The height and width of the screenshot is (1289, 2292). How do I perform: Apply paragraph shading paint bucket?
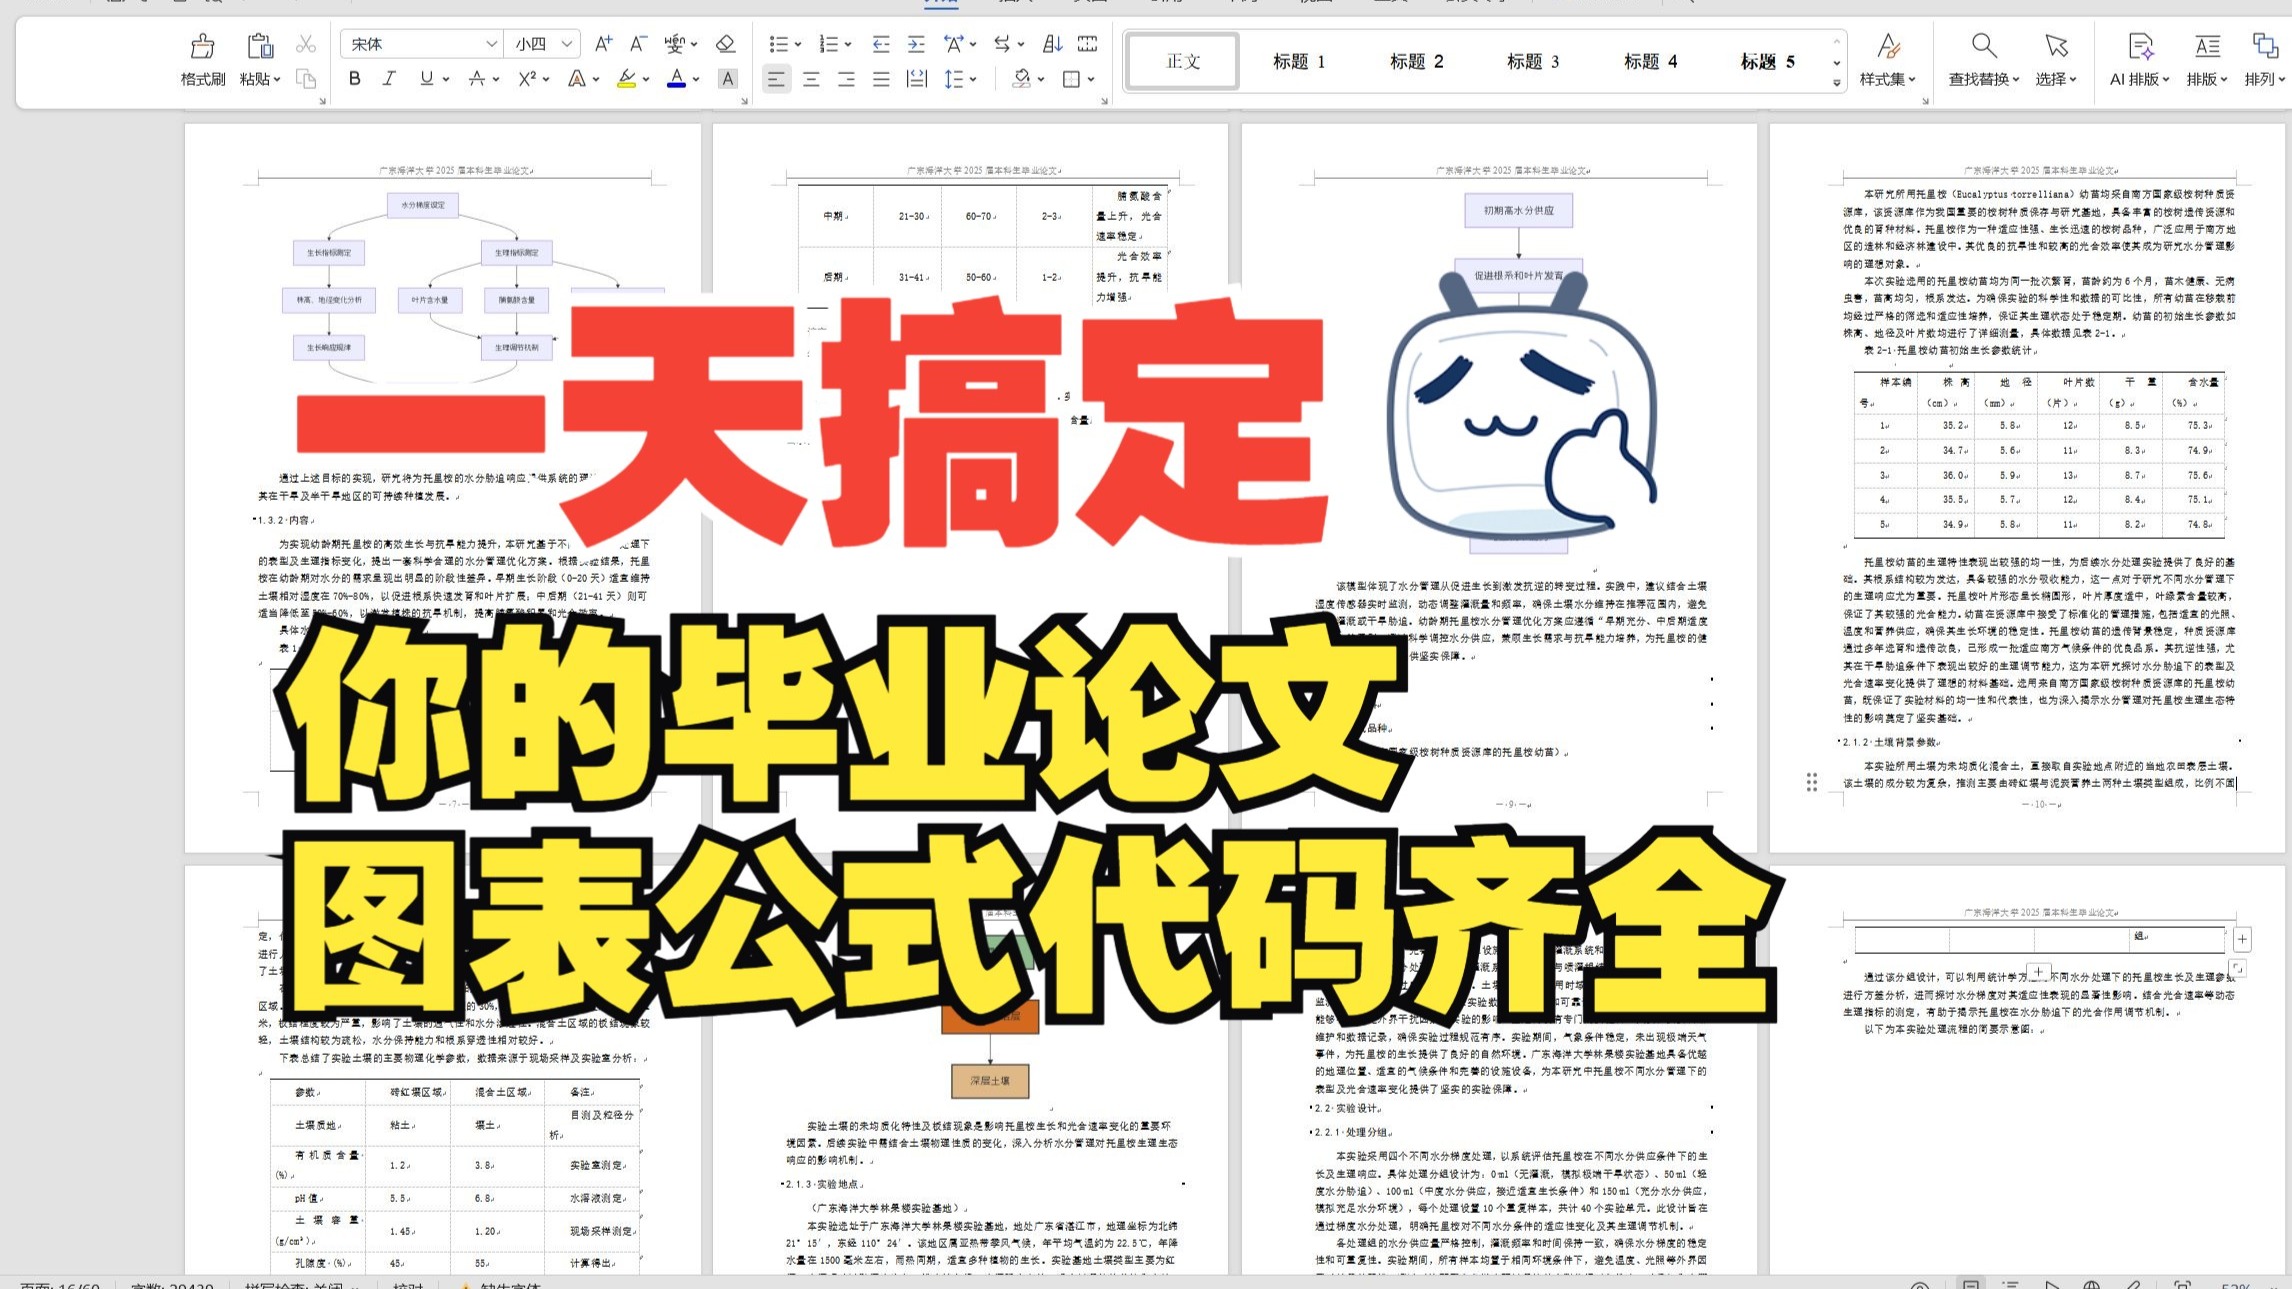point(1021,79)
